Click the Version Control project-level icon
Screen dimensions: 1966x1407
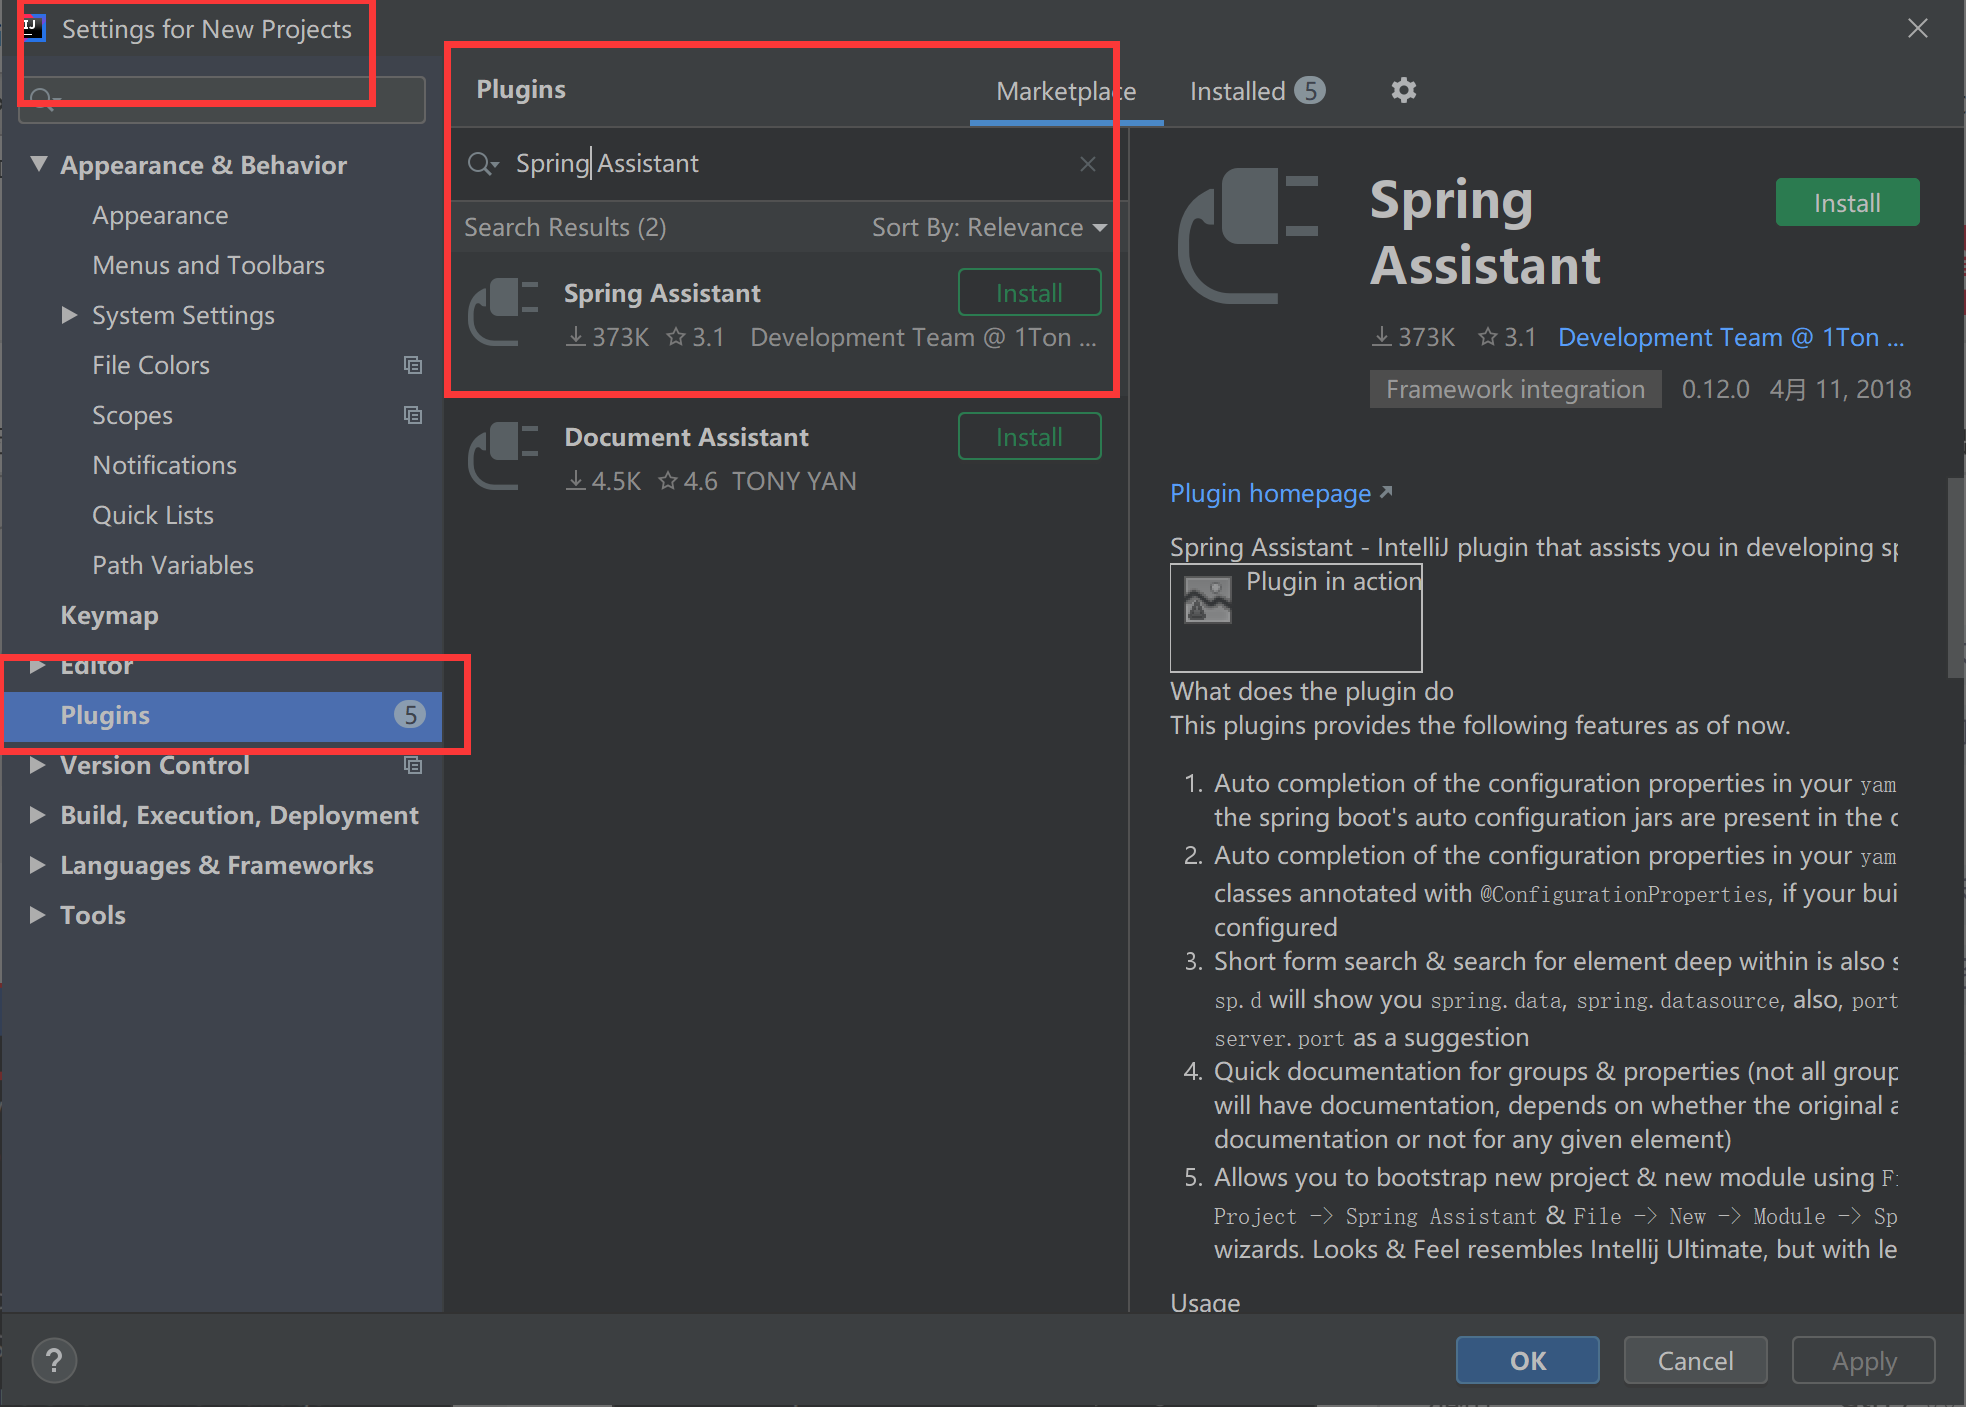412,765
